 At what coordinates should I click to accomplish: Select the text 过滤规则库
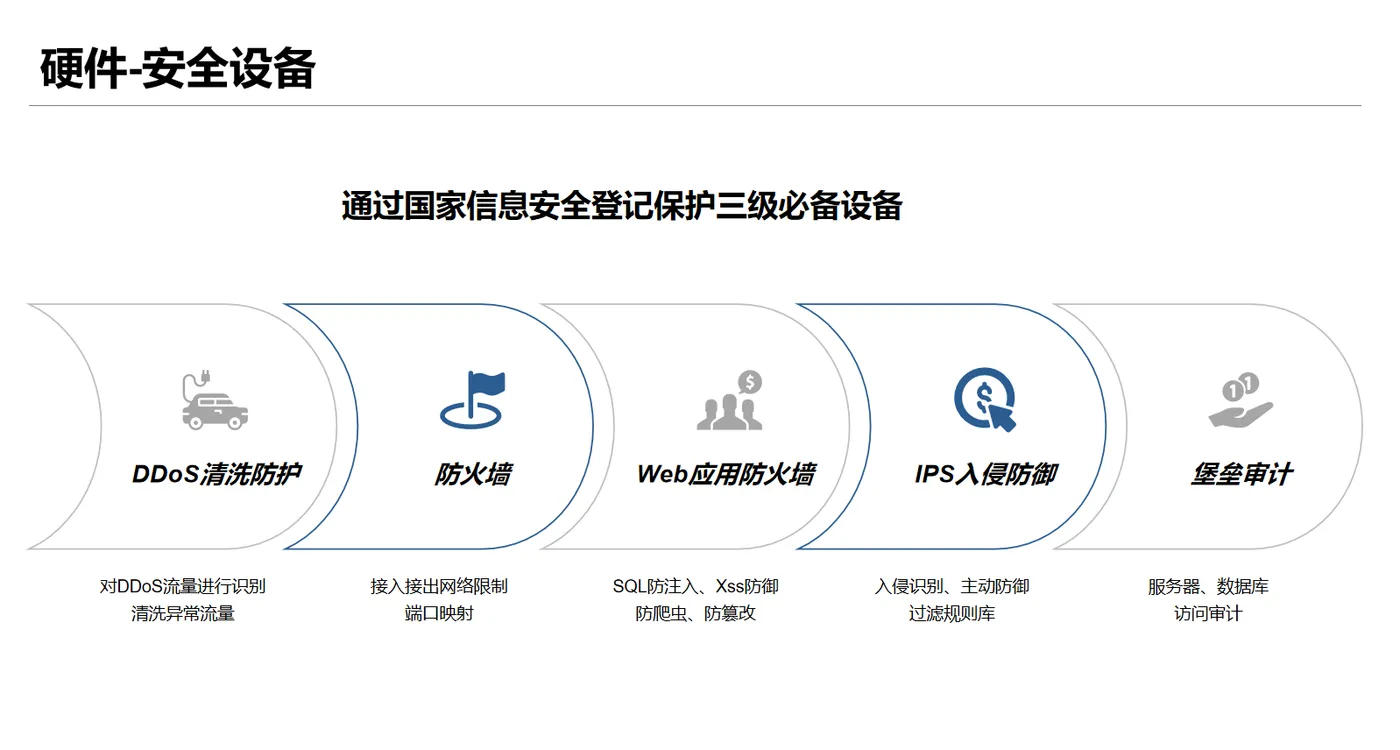pyautogui.click(x=952, y=613)
